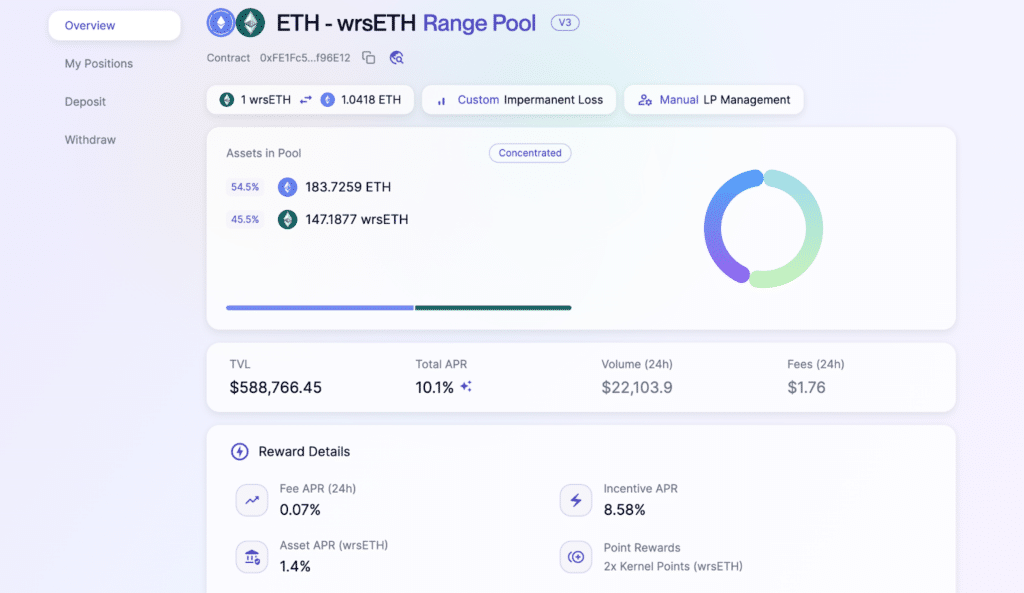Copy the contract address icon
Image resolution: width=1024 pixels, height=593 pixels.
368,57
